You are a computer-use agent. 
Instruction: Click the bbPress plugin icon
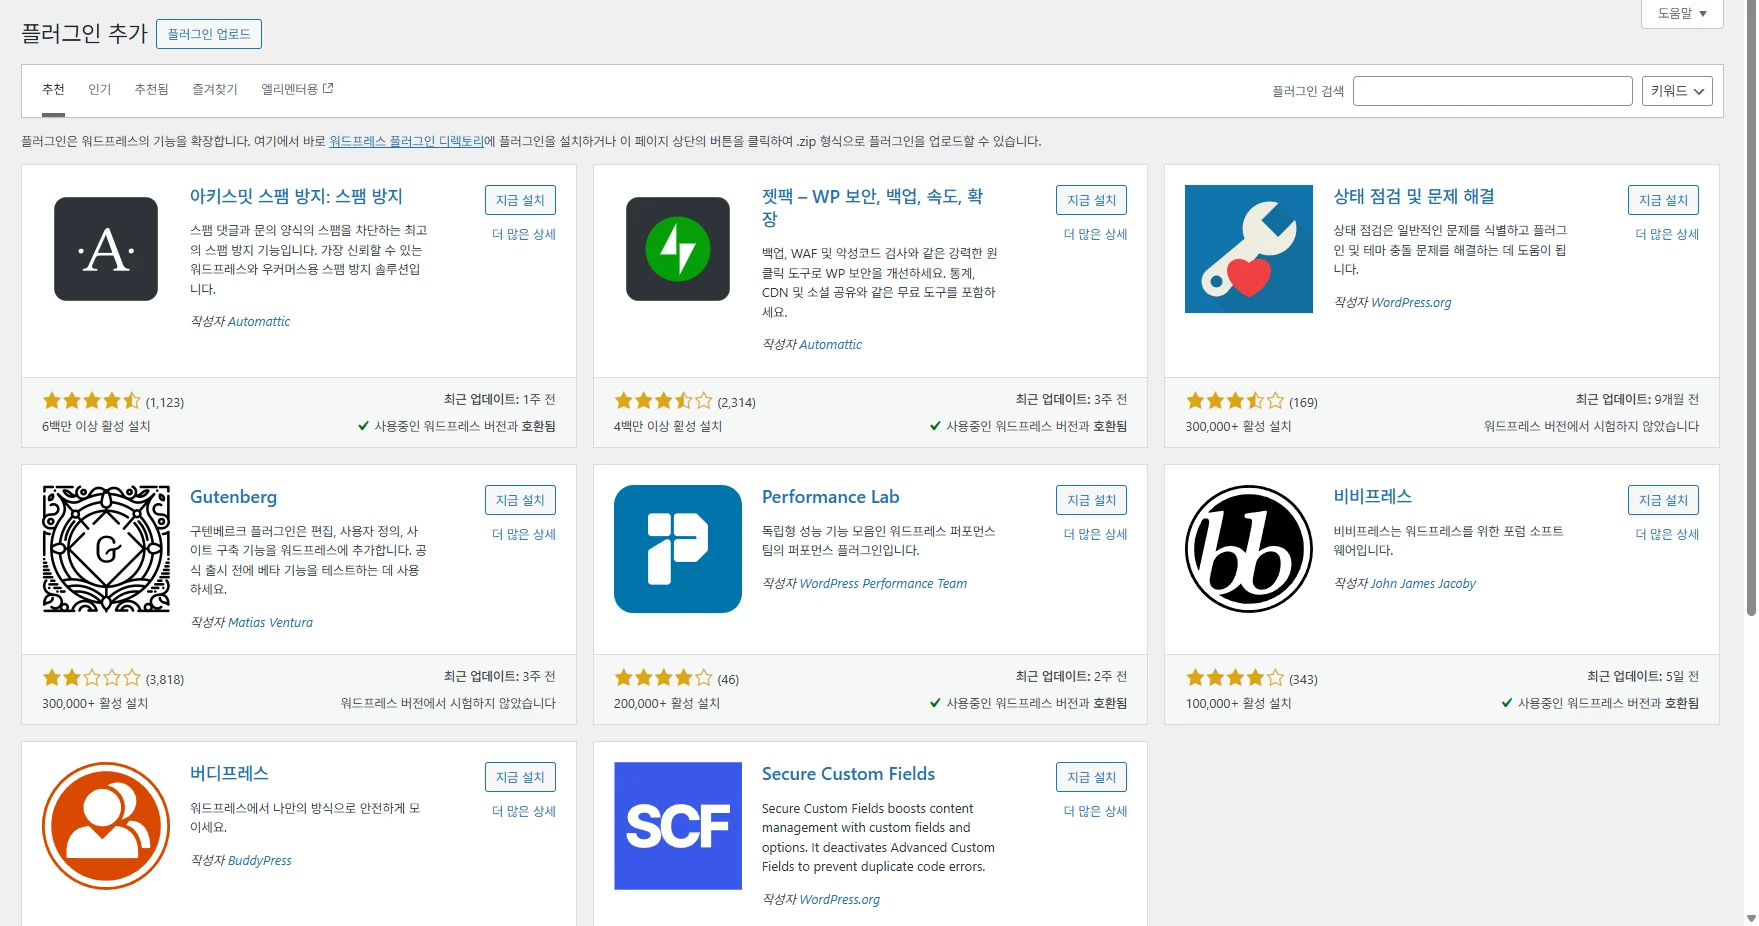click(x=1249, y=549)
